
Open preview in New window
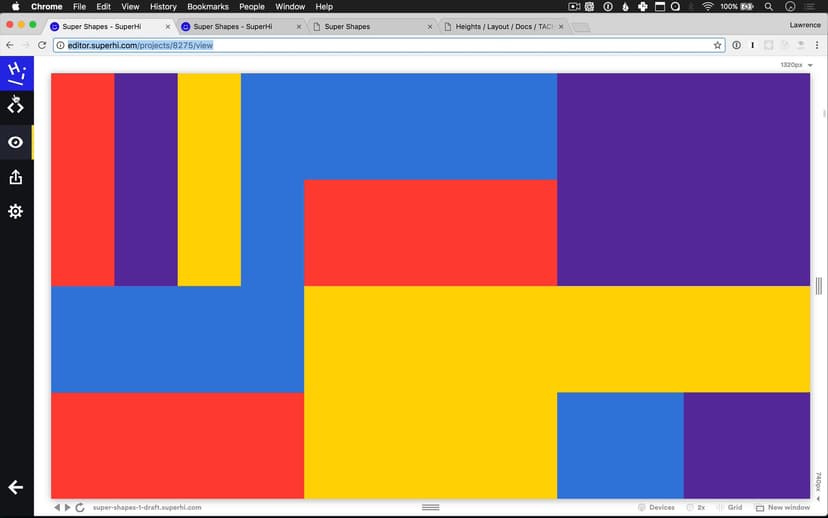coord(782,508)
